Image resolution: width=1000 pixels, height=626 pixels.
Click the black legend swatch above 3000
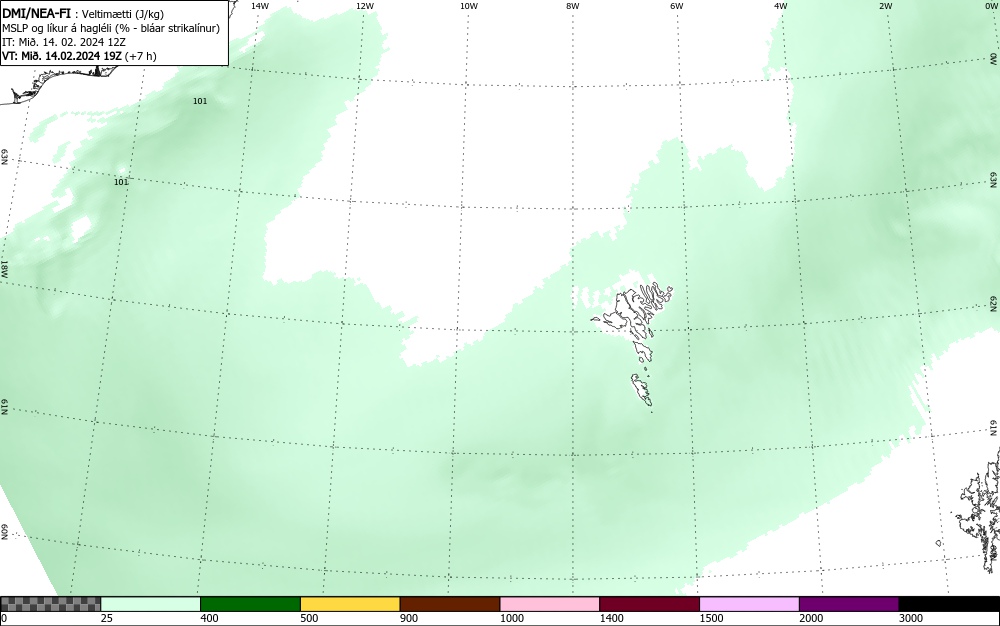[949, 604]
